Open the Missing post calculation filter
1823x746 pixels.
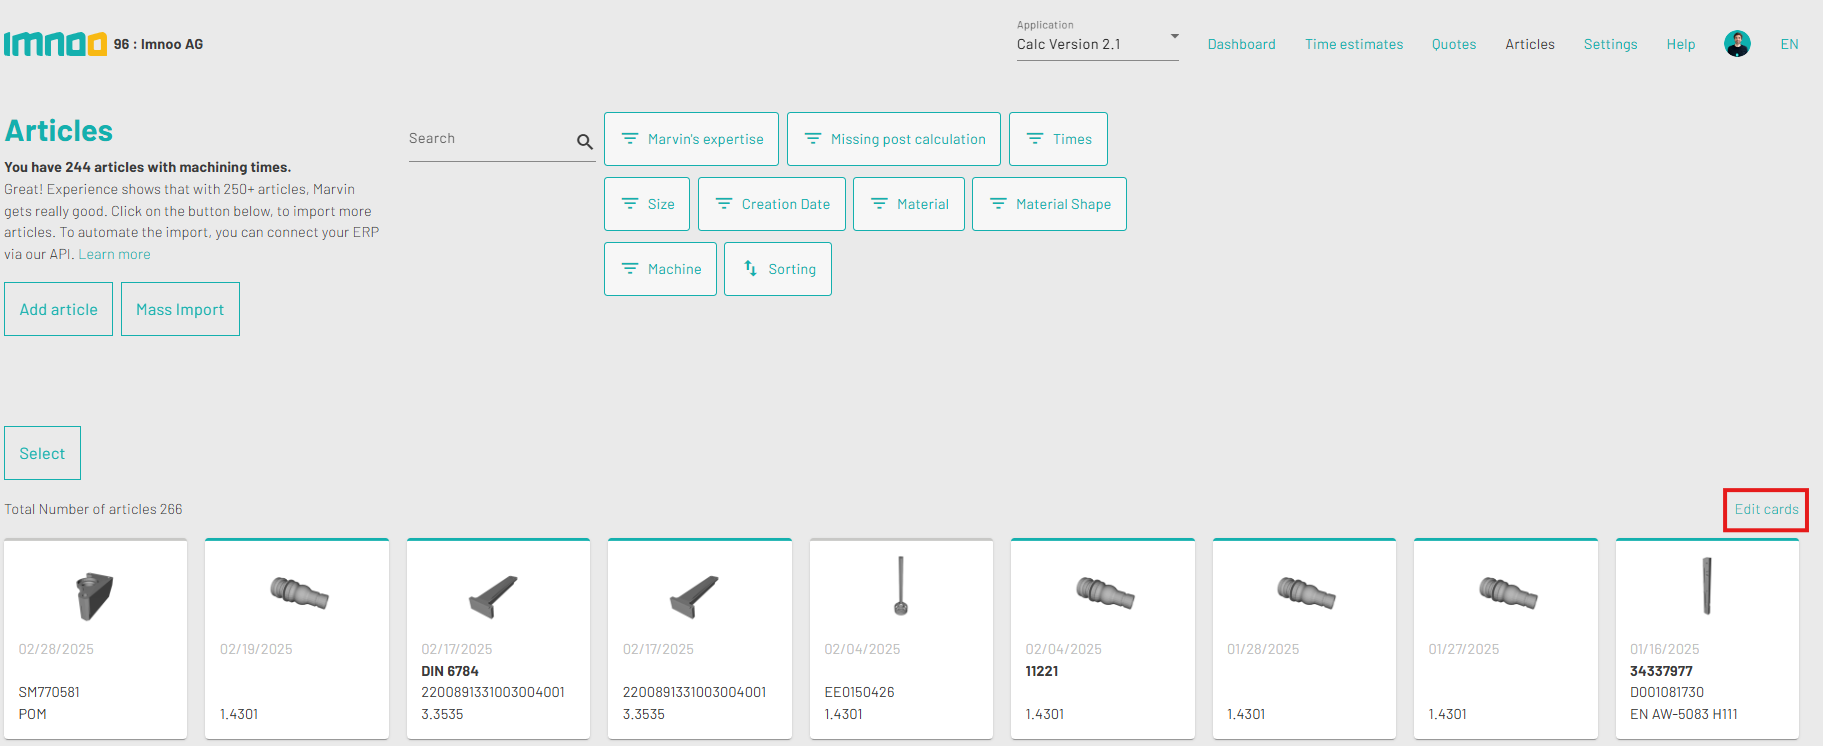pos(893,139)
